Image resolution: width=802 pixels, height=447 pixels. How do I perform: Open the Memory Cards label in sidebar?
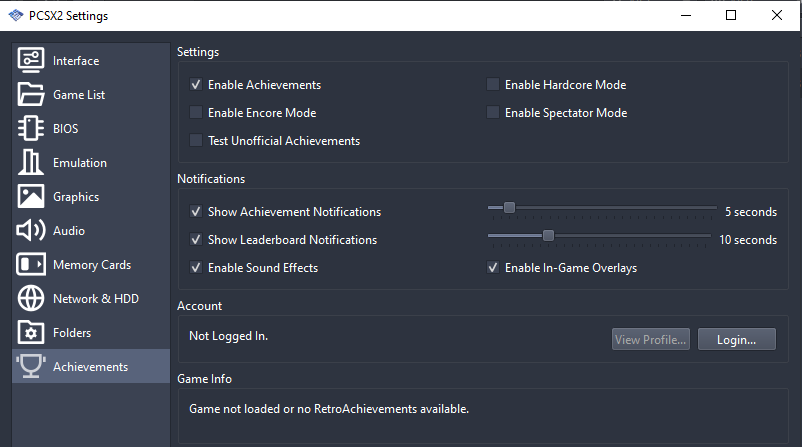pos(92,265)
